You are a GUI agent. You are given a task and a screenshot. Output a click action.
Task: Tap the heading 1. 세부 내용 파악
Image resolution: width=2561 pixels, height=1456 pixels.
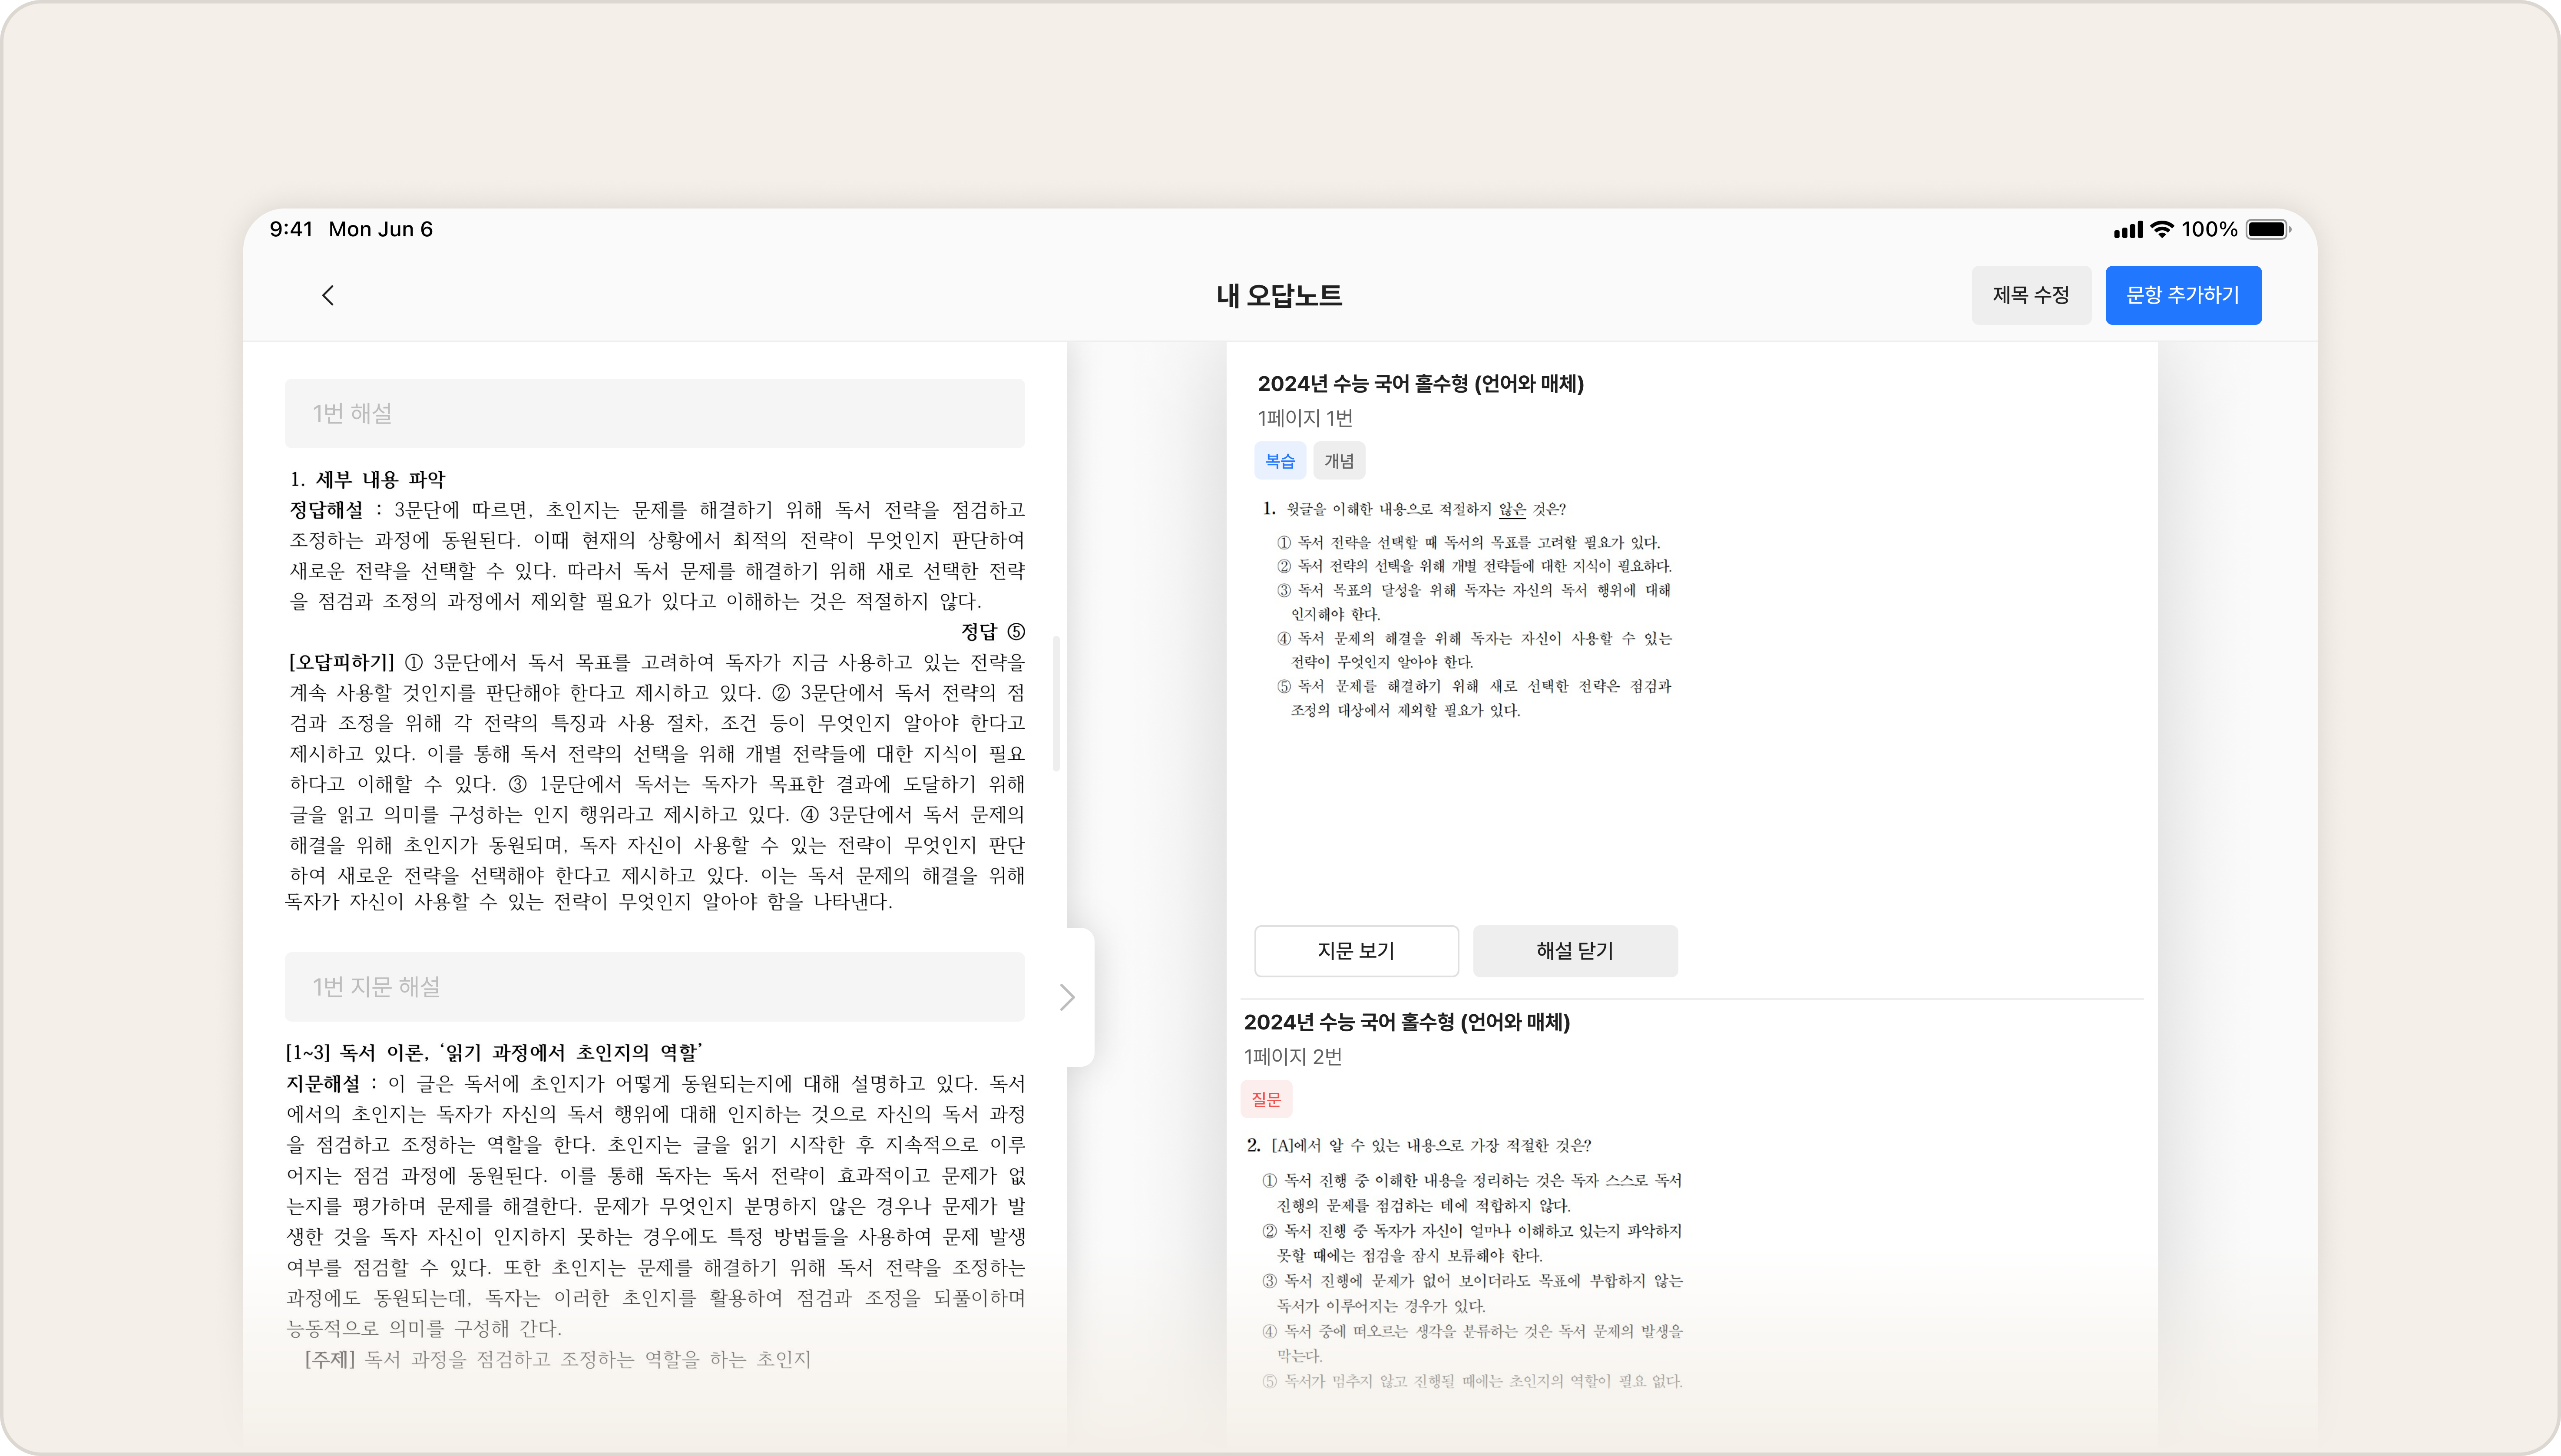coord(367,479)
